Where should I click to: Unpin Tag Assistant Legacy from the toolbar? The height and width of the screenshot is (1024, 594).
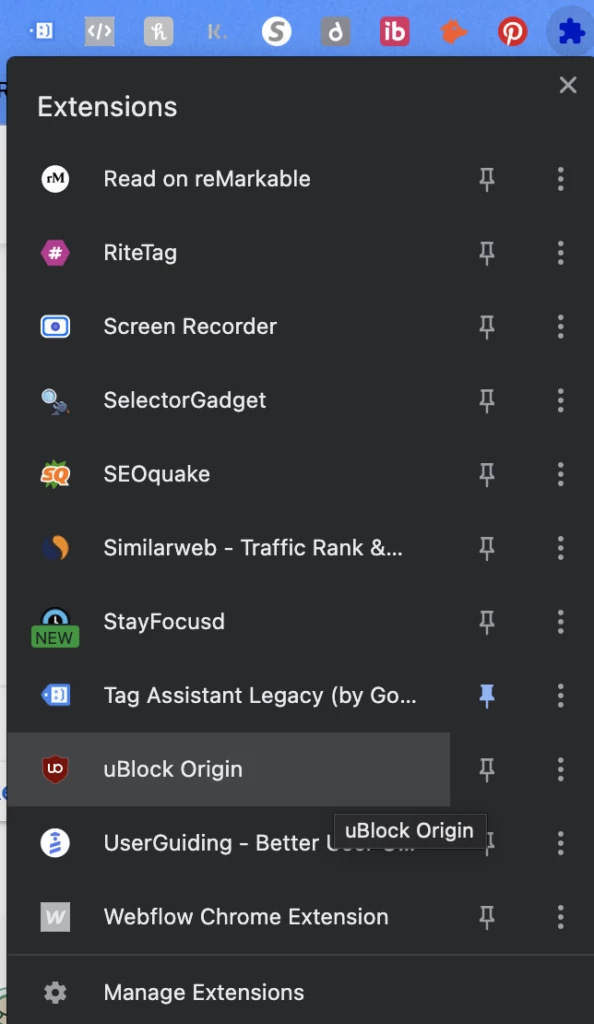487,696
